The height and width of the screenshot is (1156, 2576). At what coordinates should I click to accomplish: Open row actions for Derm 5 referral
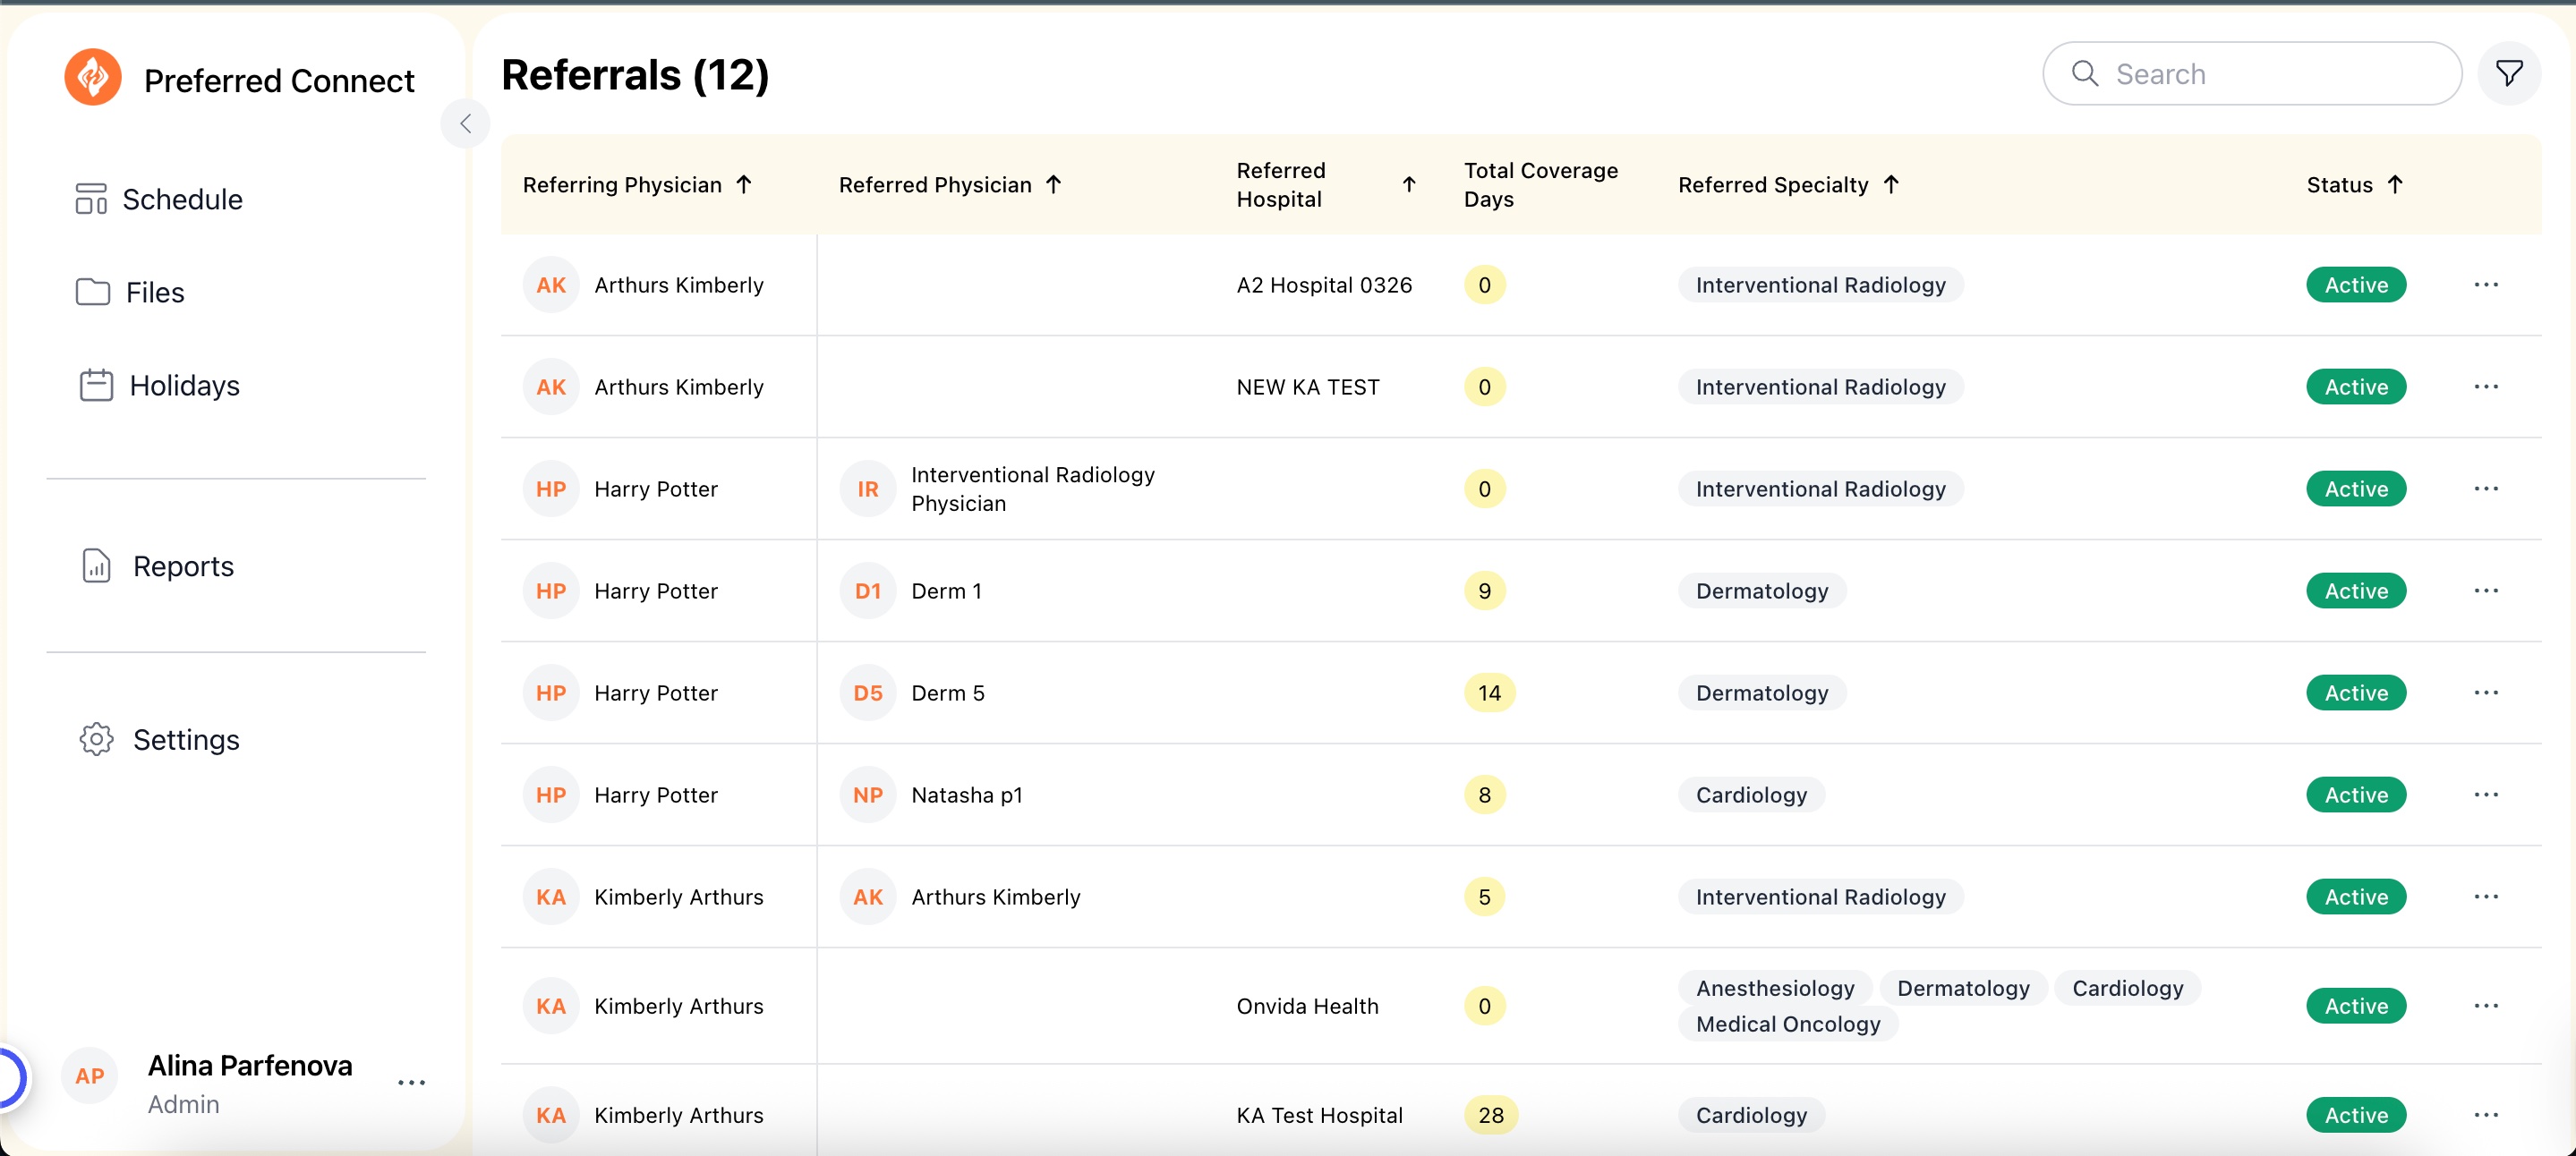coord(2486,693)
